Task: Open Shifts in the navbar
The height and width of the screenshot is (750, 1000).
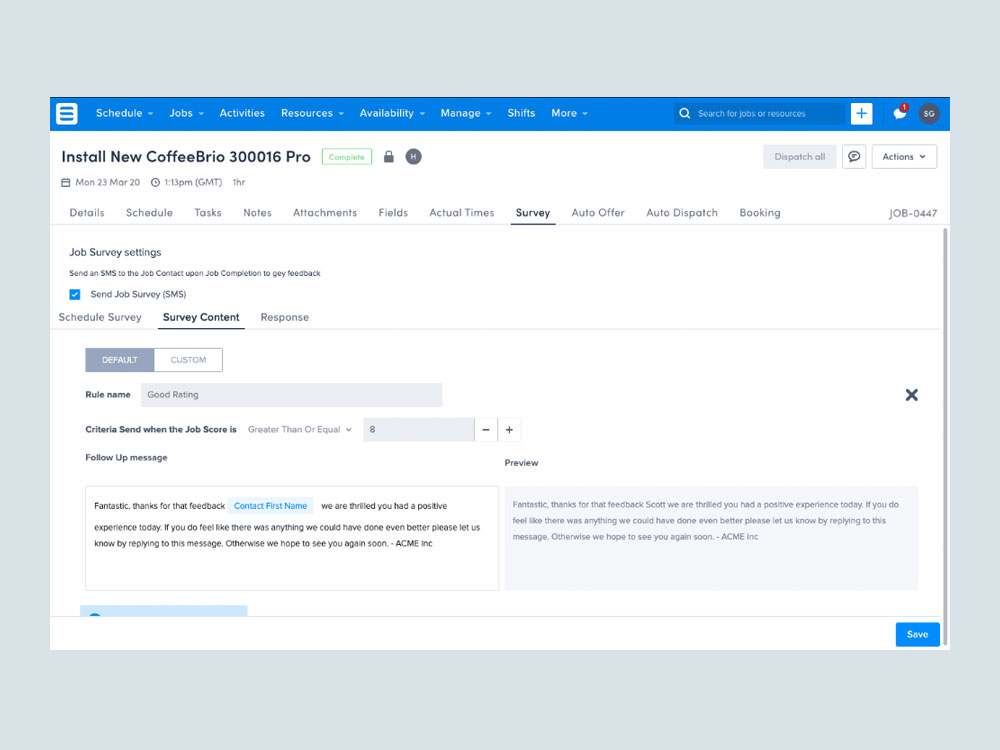Action: click(521, 113)
